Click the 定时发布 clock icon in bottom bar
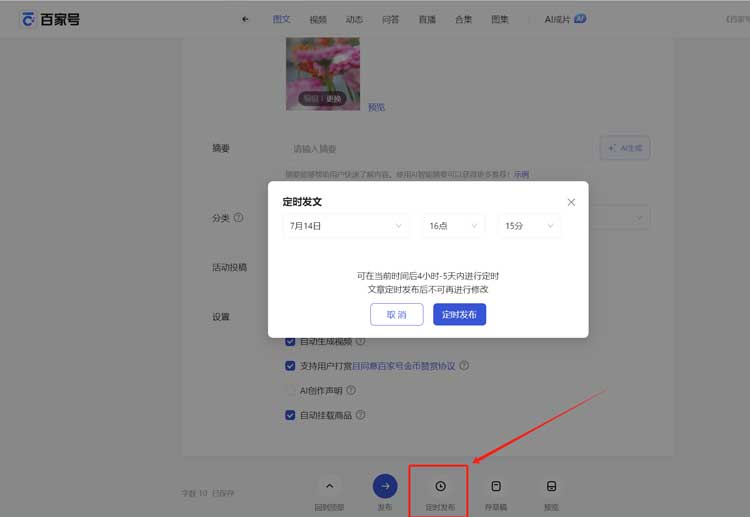This screenshot has width=750, height=517. pyautogui.click(x=441, y=486)
